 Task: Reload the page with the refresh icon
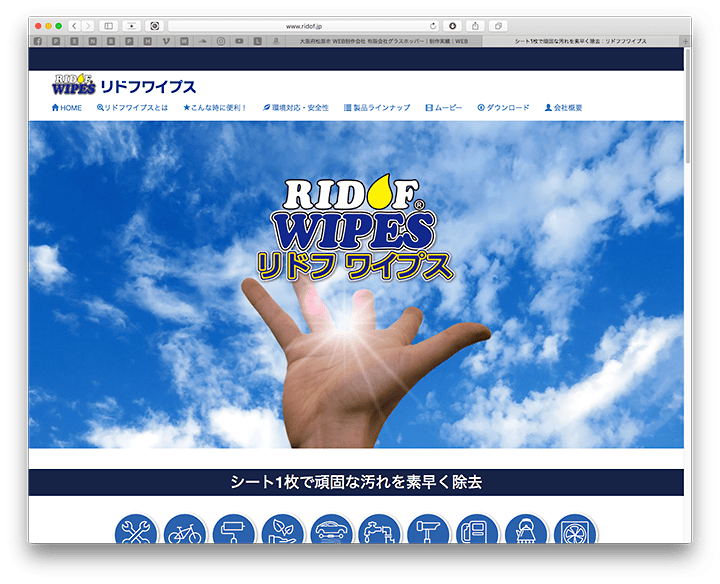tap(433, 26)
